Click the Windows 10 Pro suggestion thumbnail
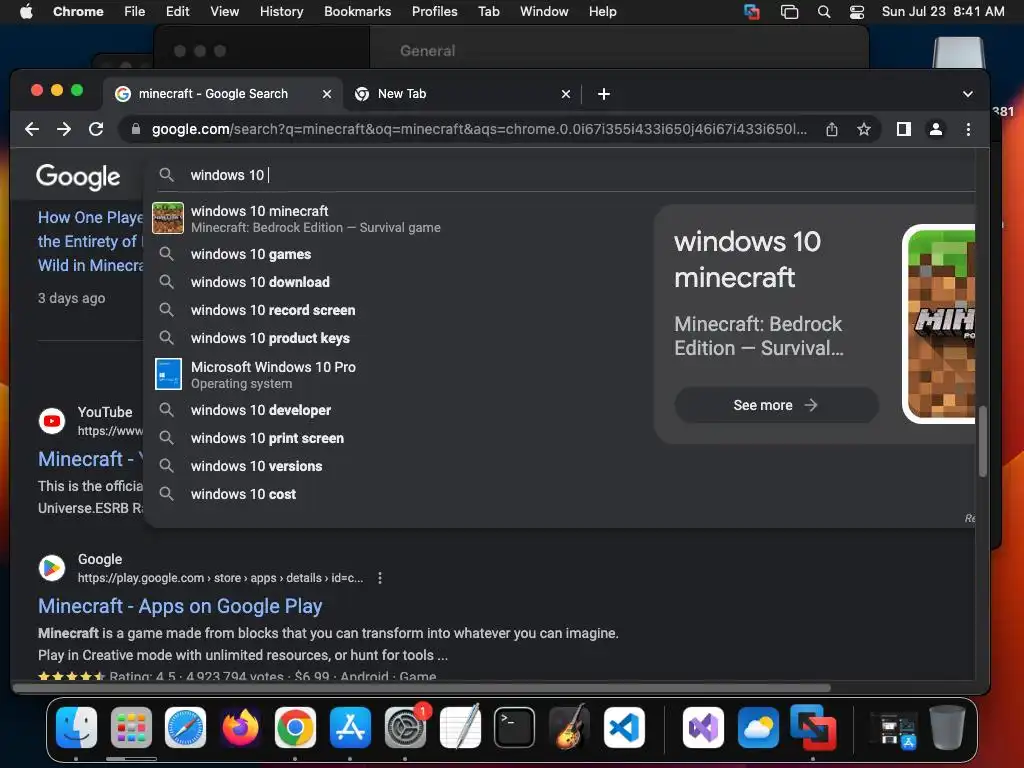1024x768 pixels. 168,374
